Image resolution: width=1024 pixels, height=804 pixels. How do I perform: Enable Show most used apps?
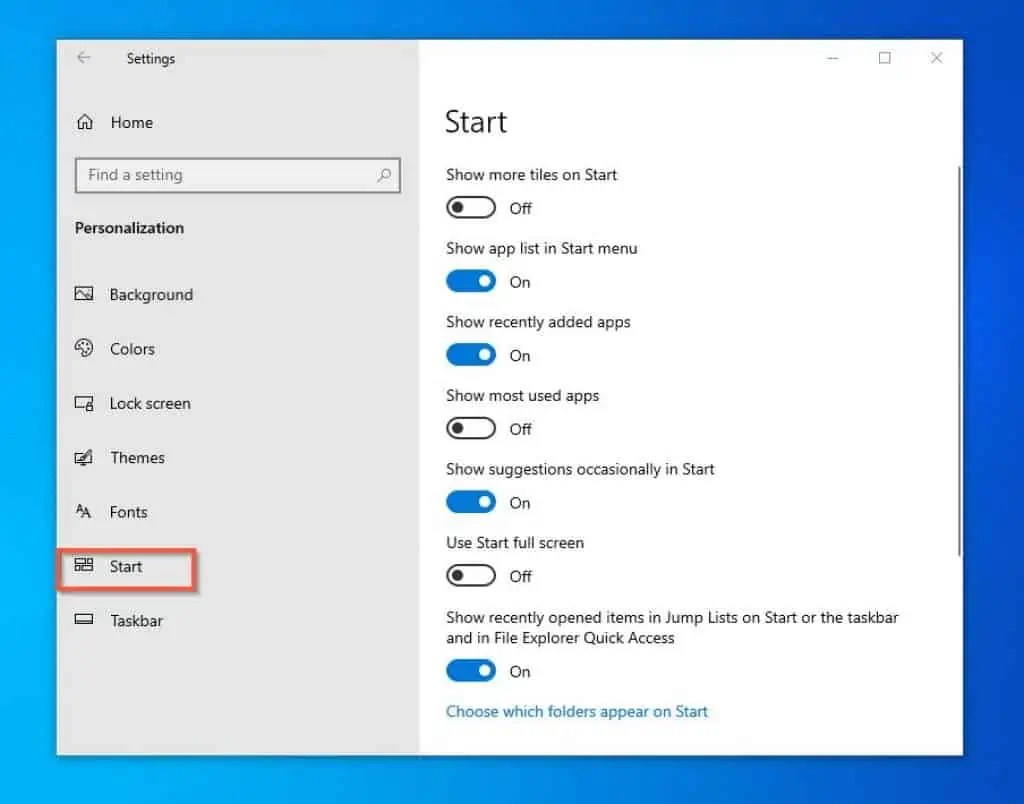pyautogui.click(x=470, y=428)
